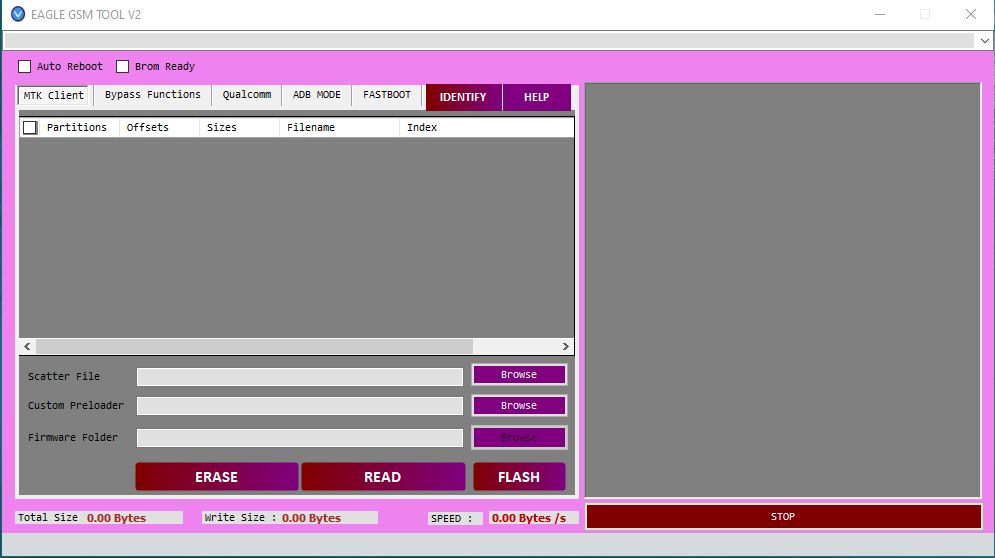Open the FASTBOOT tab
Image resolution: width=995 pixels, height=558 pixels.
point(386,95)
